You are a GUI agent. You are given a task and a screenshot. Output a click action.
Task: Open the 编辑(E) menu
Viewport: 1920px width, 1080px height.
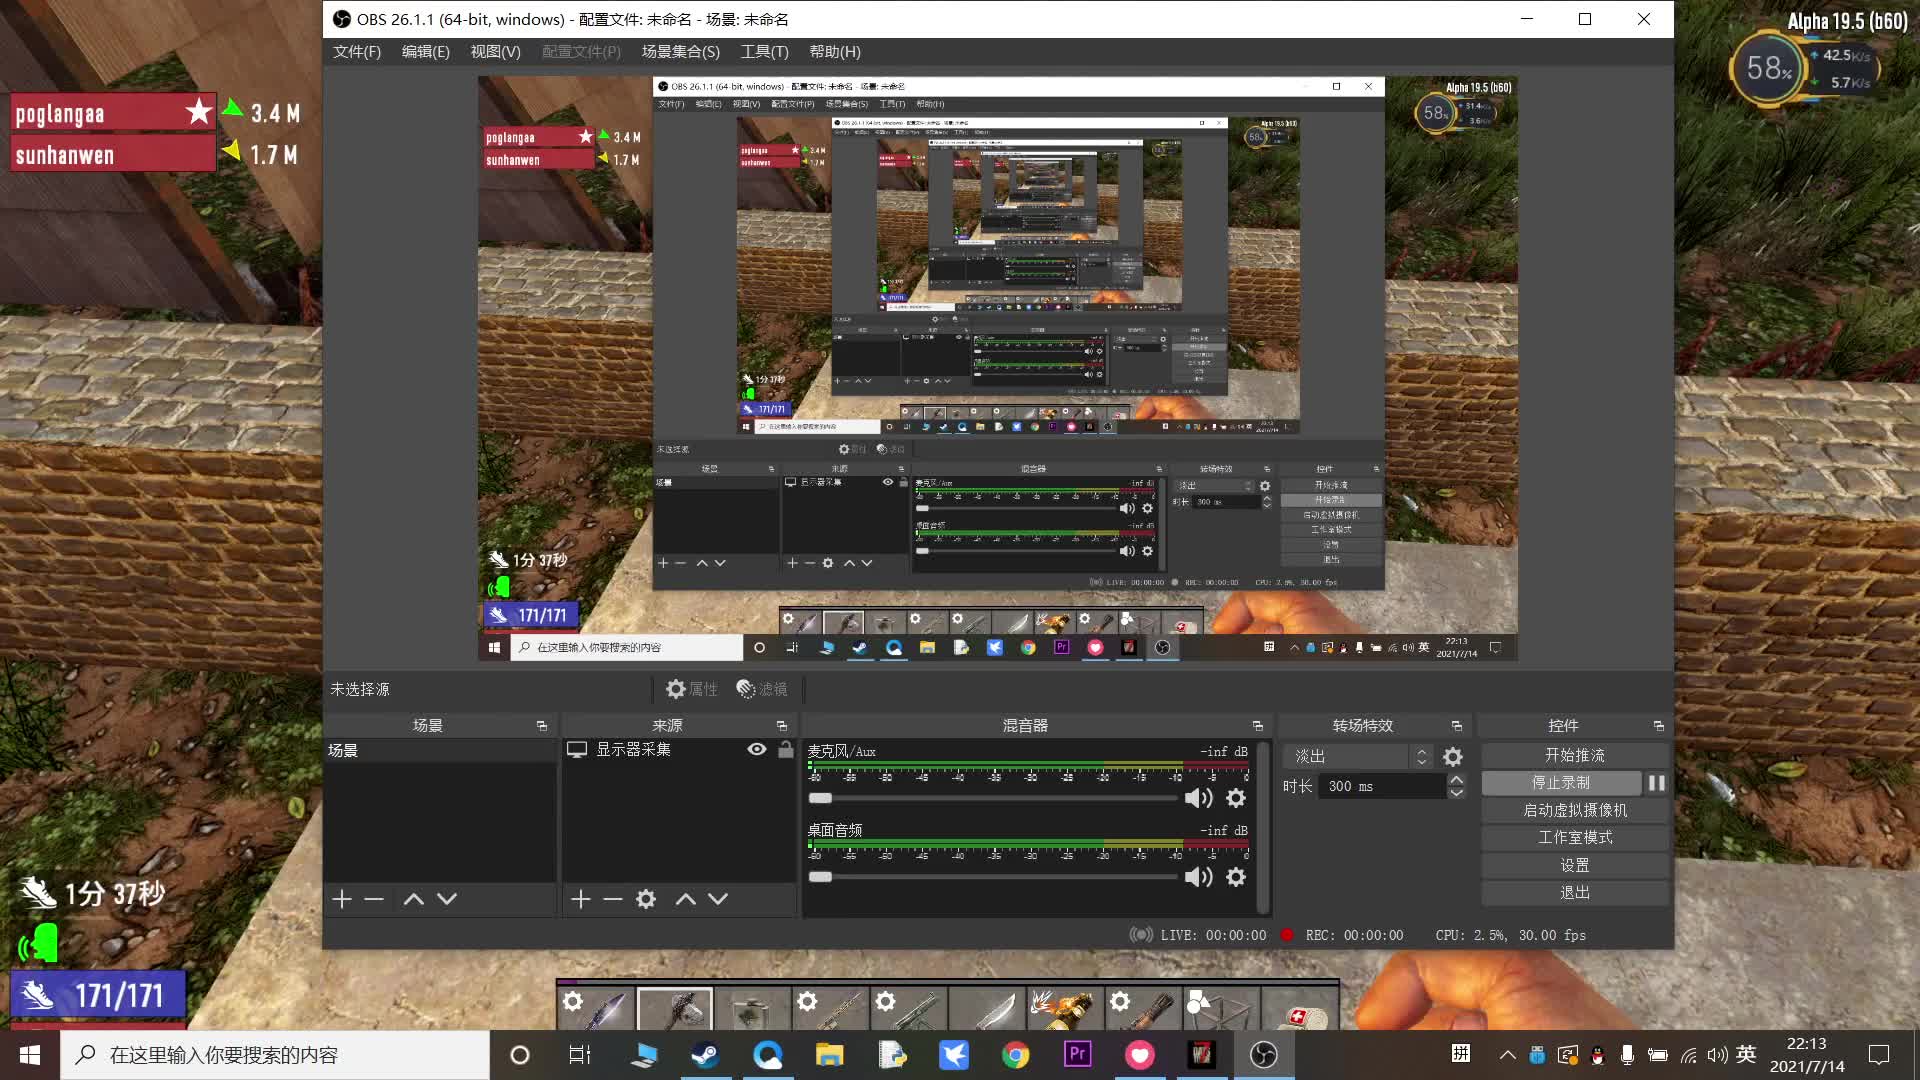[x=426, y=52]
